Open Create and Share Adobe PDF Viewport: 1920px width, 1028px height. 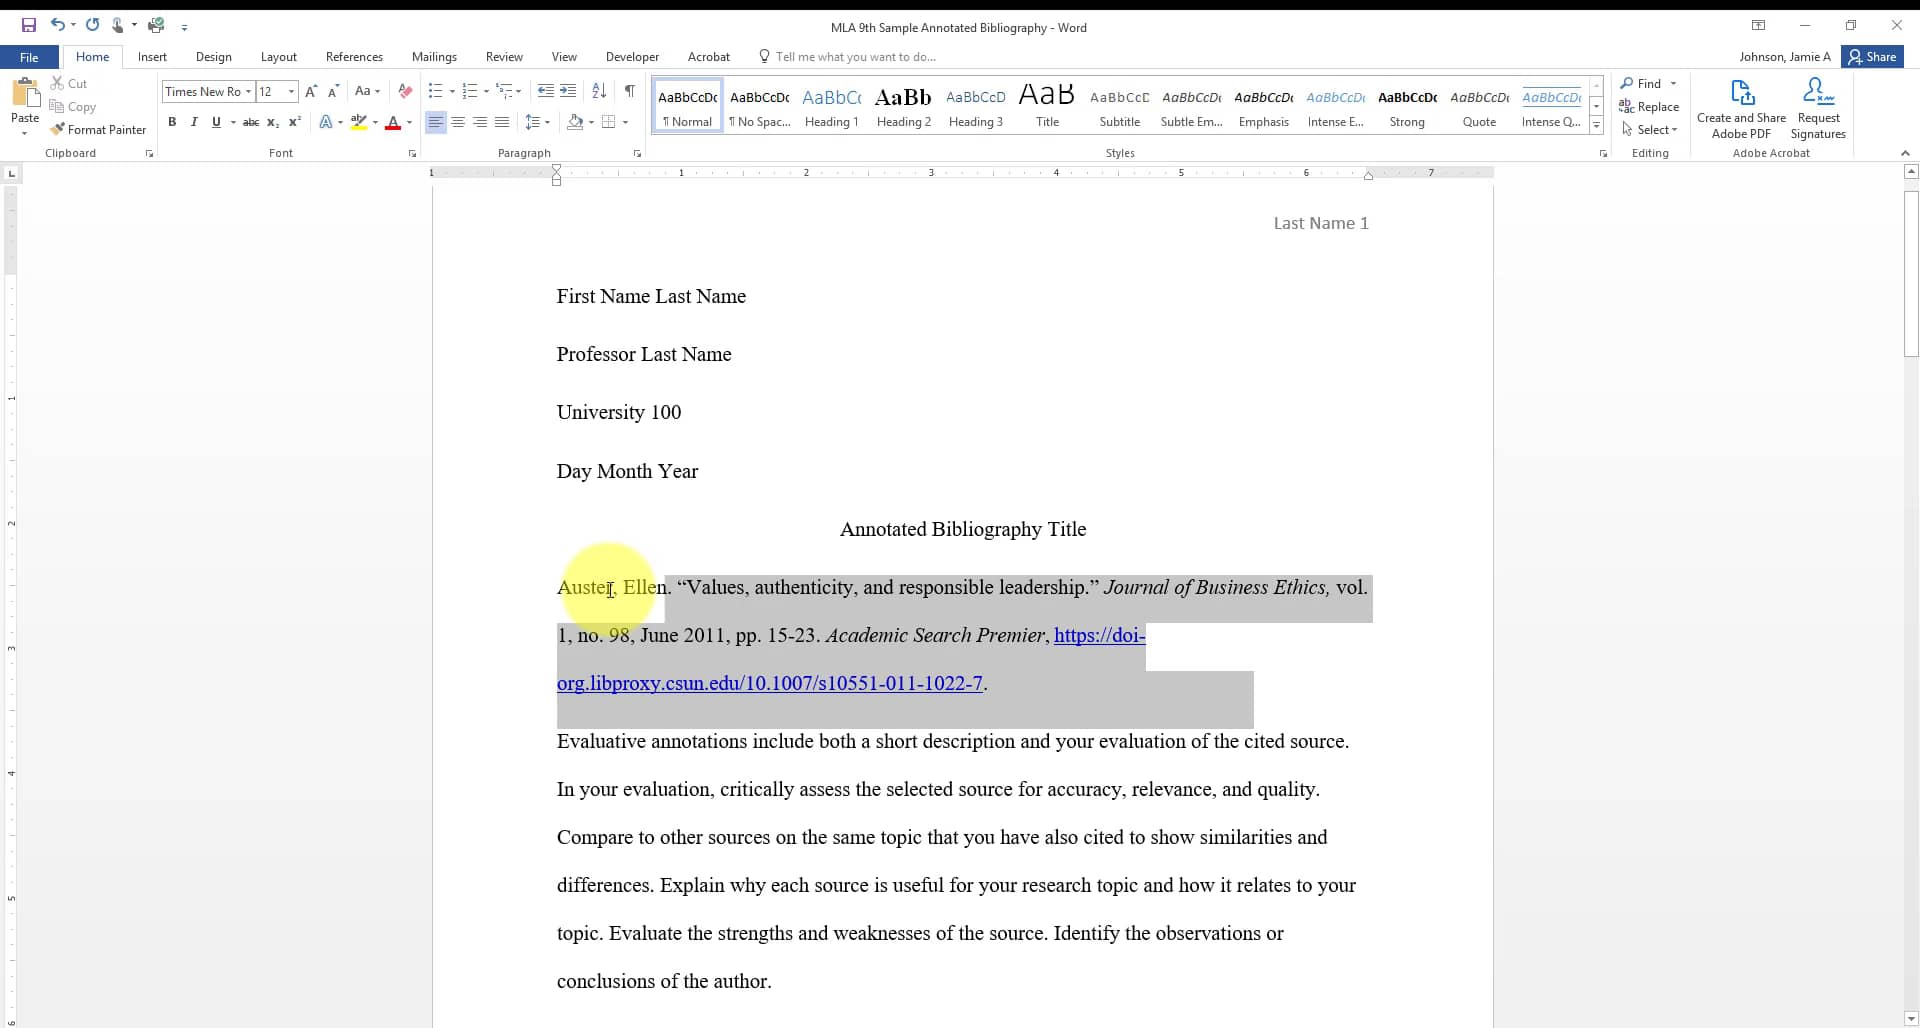1742,105
